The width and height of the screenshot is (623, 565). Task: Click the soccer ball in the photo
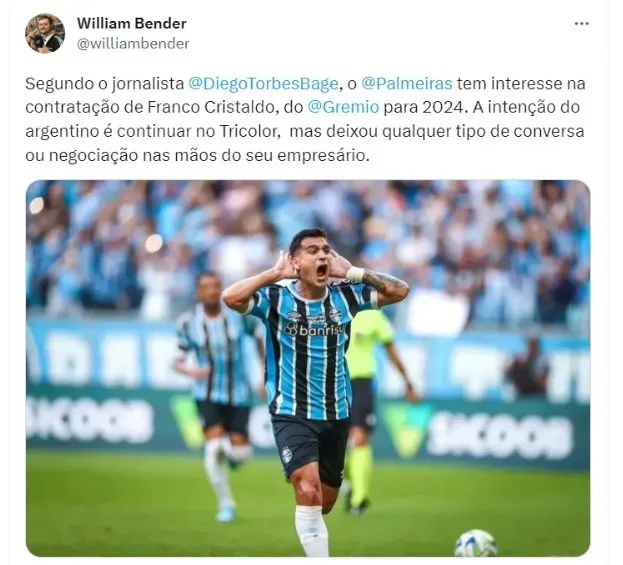click(475, 544)
